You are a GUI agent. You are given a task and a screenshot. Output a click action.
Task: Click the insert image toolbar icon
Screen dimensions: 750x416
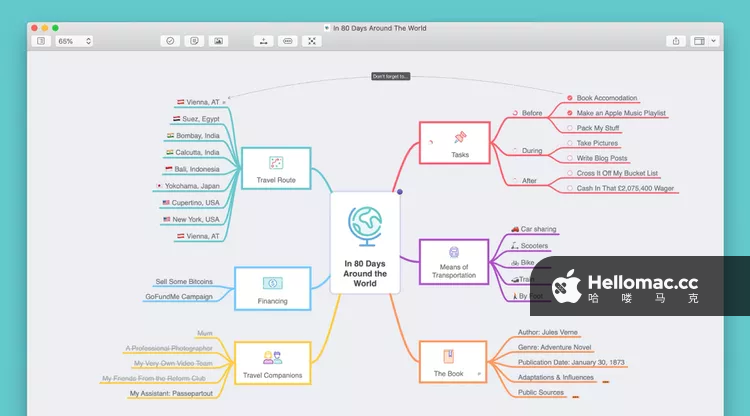point(219,41)
